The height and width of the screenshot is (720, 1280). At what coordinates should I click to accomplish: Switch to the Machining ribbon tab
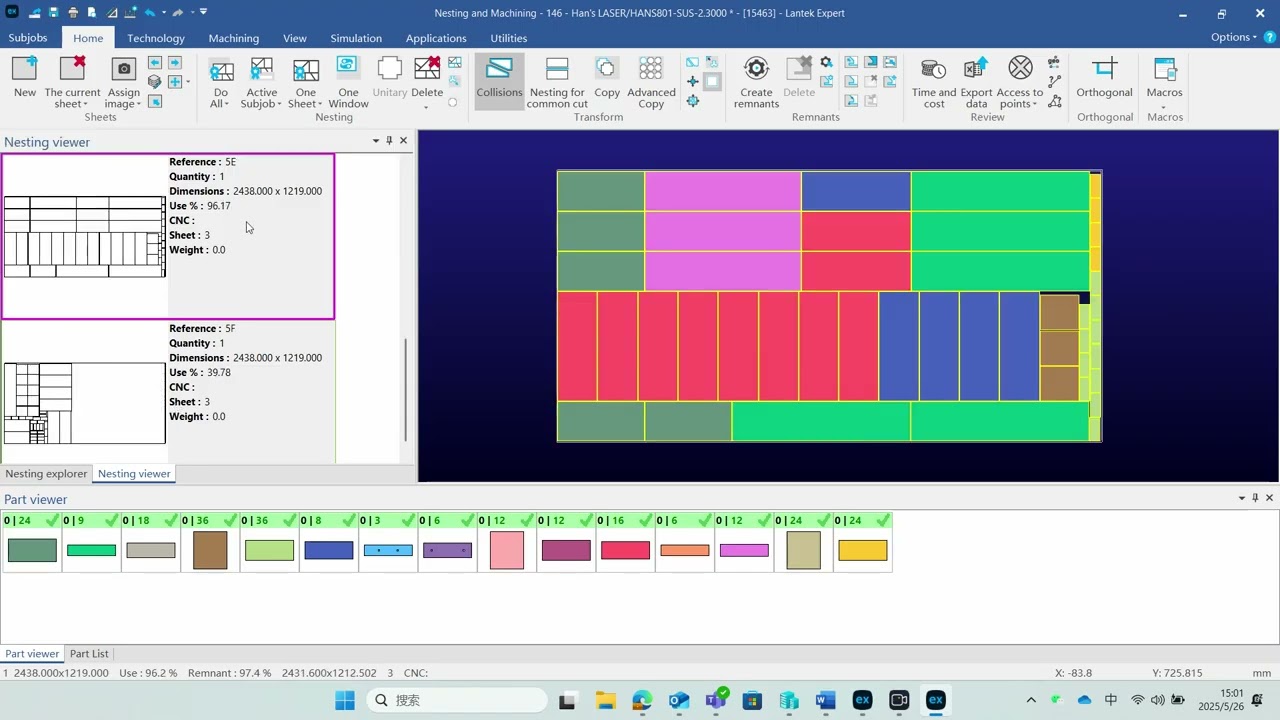click(234, 38)
